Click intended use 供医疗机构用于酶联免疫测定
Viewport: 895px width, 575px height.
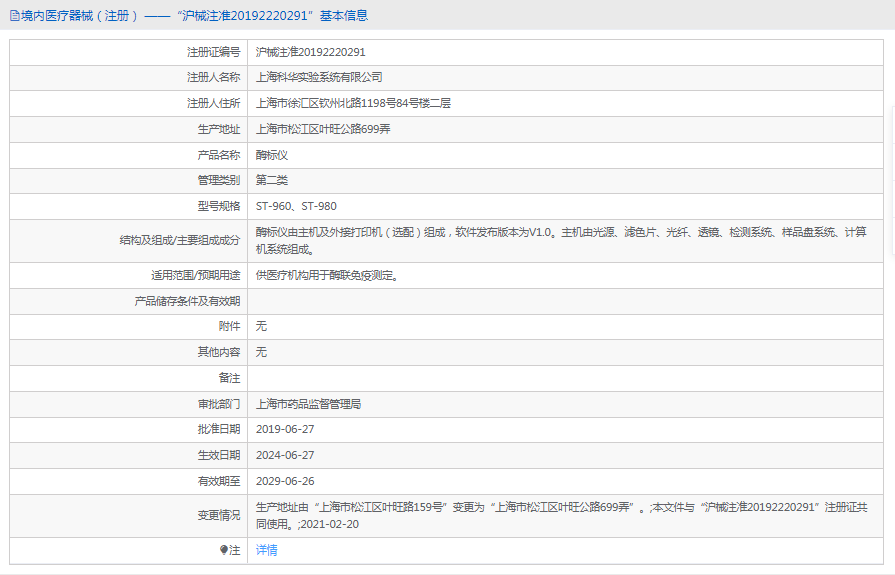point(327,275)
